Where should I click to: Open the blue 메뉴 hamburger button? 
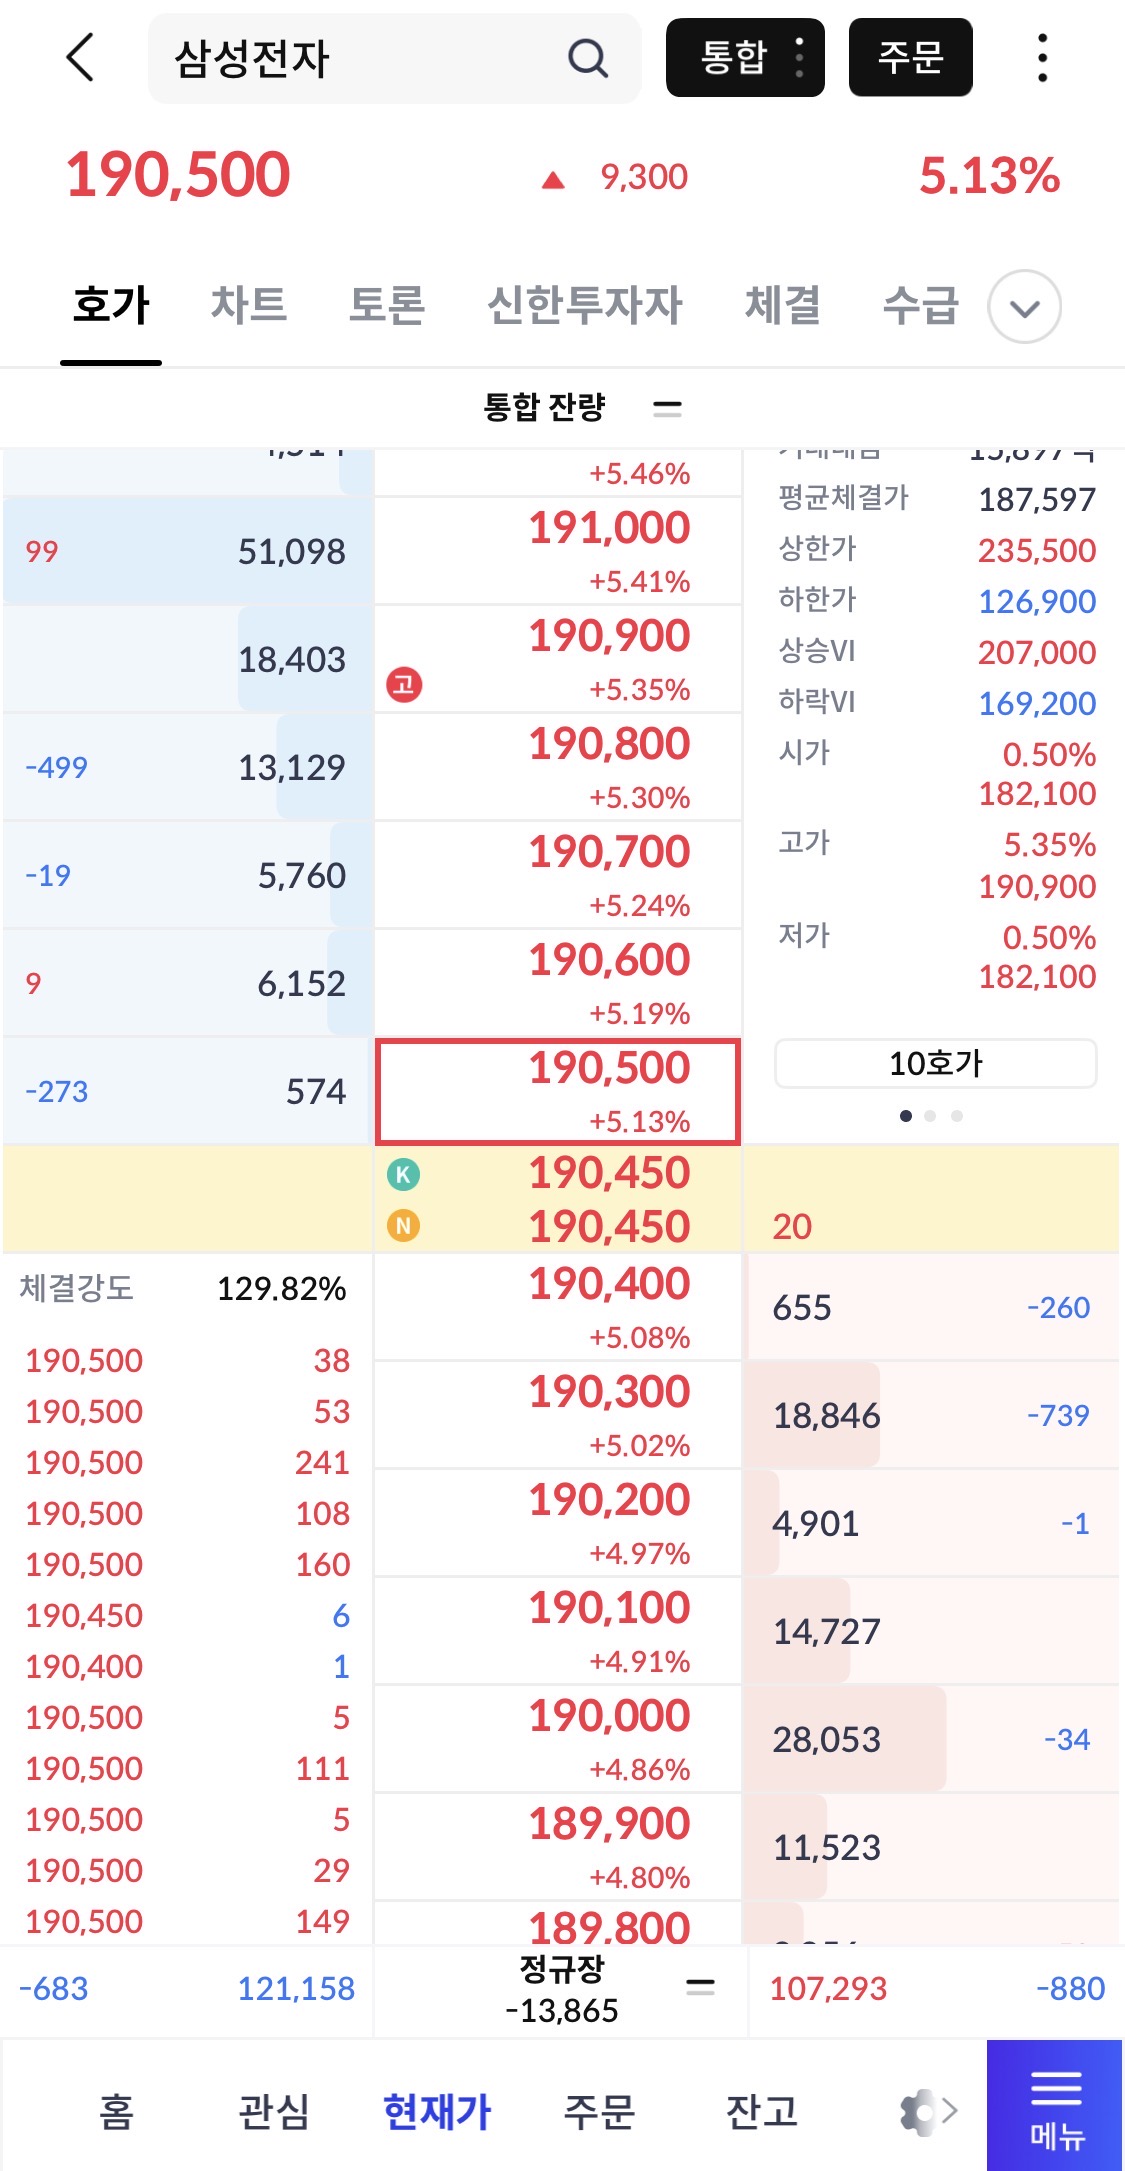click(1055, 2105)
